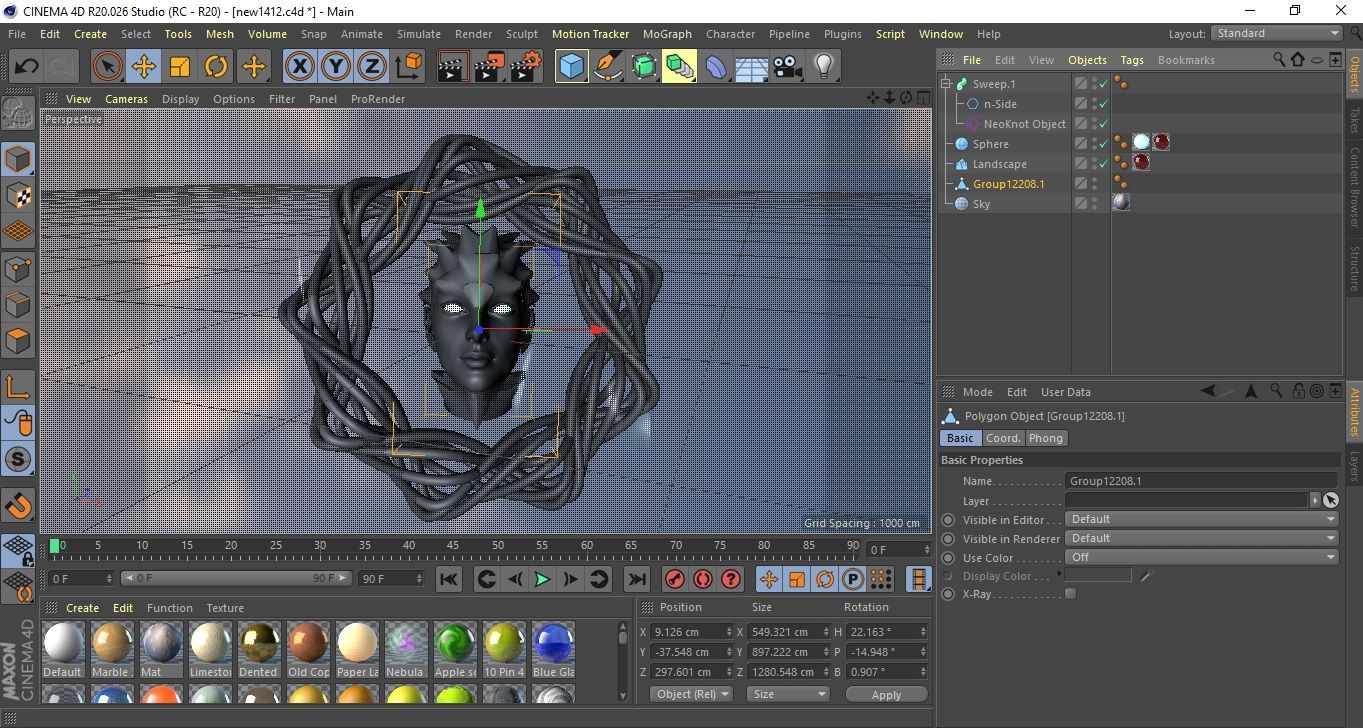Click the Render to Picture Viewer icon

point(488,67)
